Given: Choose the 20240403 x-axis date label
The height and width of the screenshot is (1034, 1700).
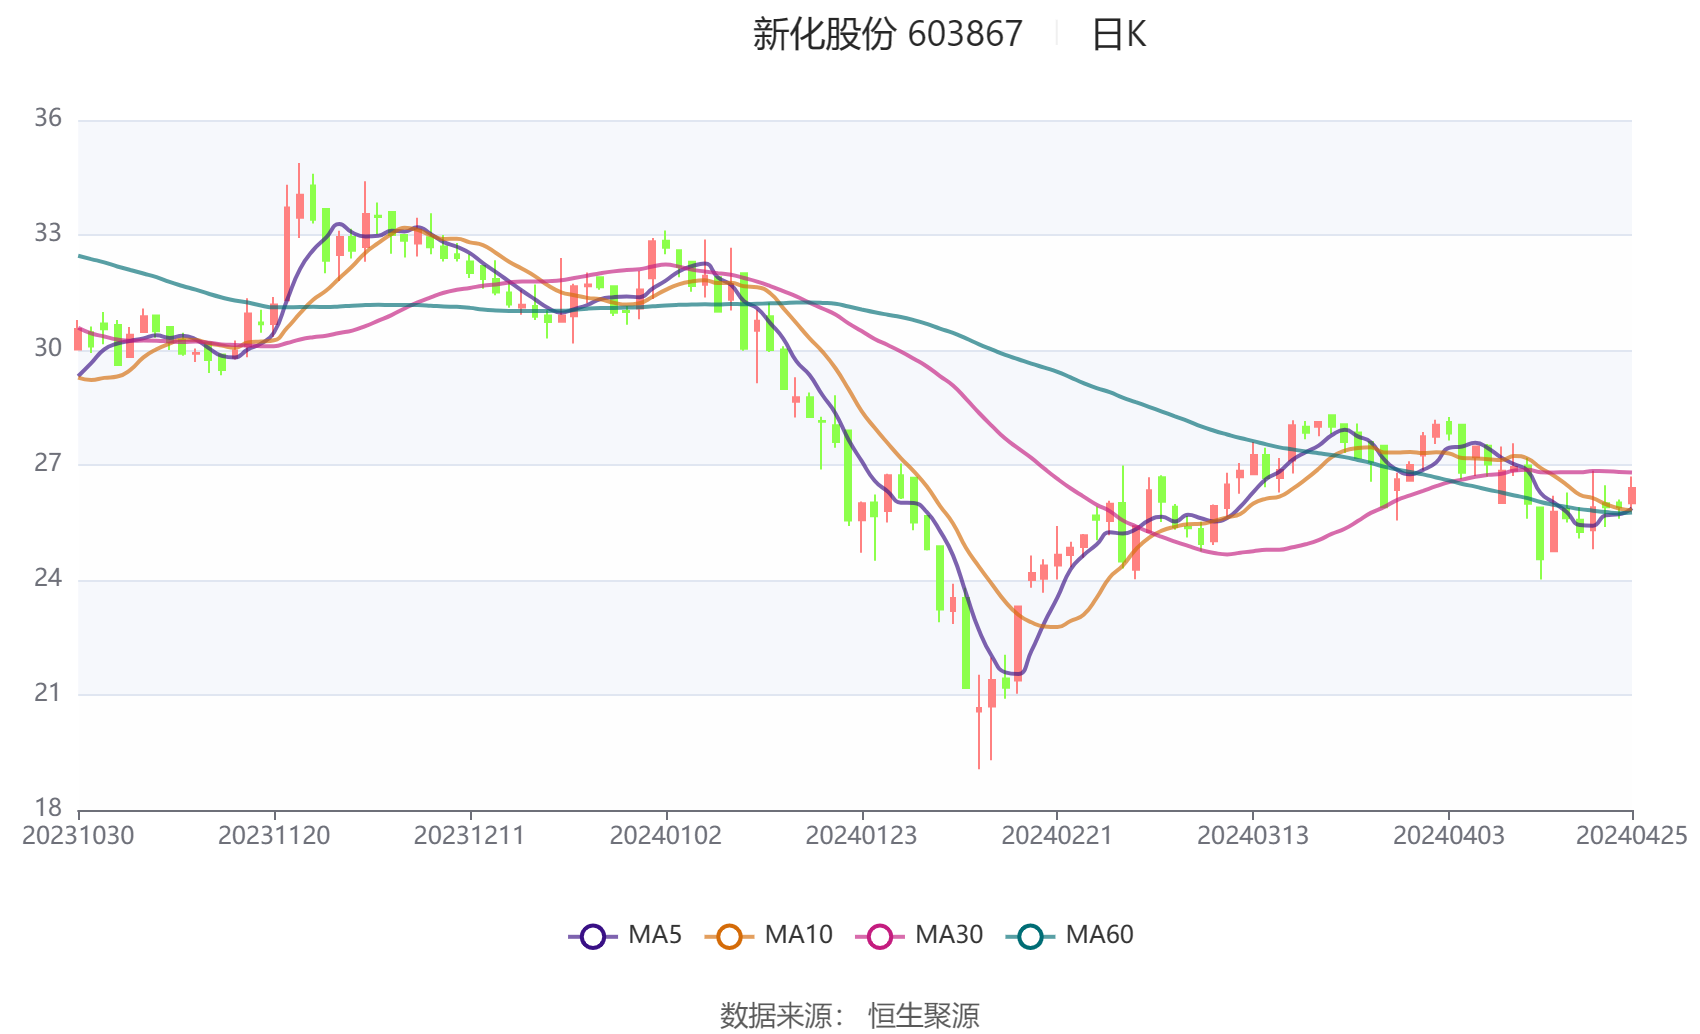Looking at the screenshot, I should tap(1448, 836).
